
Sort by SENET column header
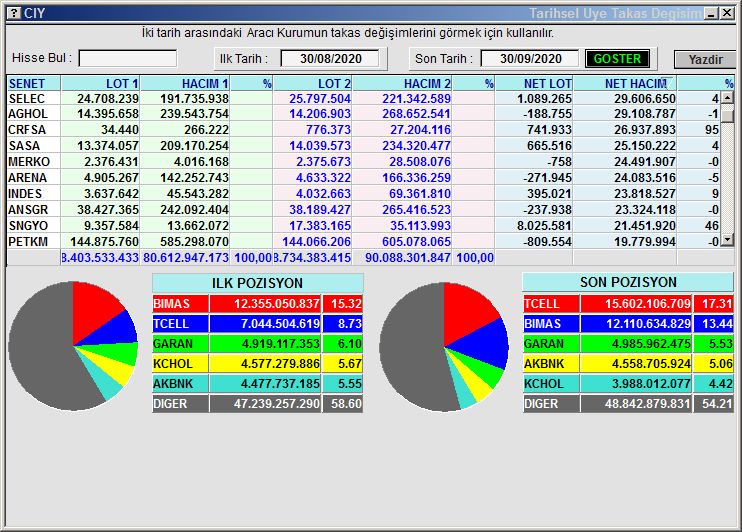(x=34, y=83)
